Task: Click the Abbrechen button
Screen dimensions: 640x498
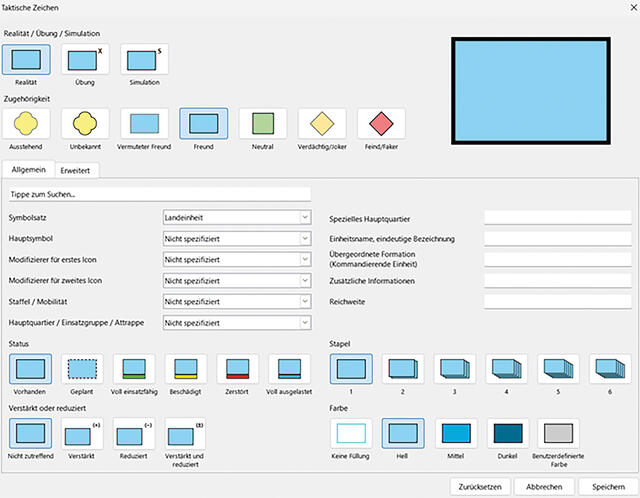Action: [544, 487]
